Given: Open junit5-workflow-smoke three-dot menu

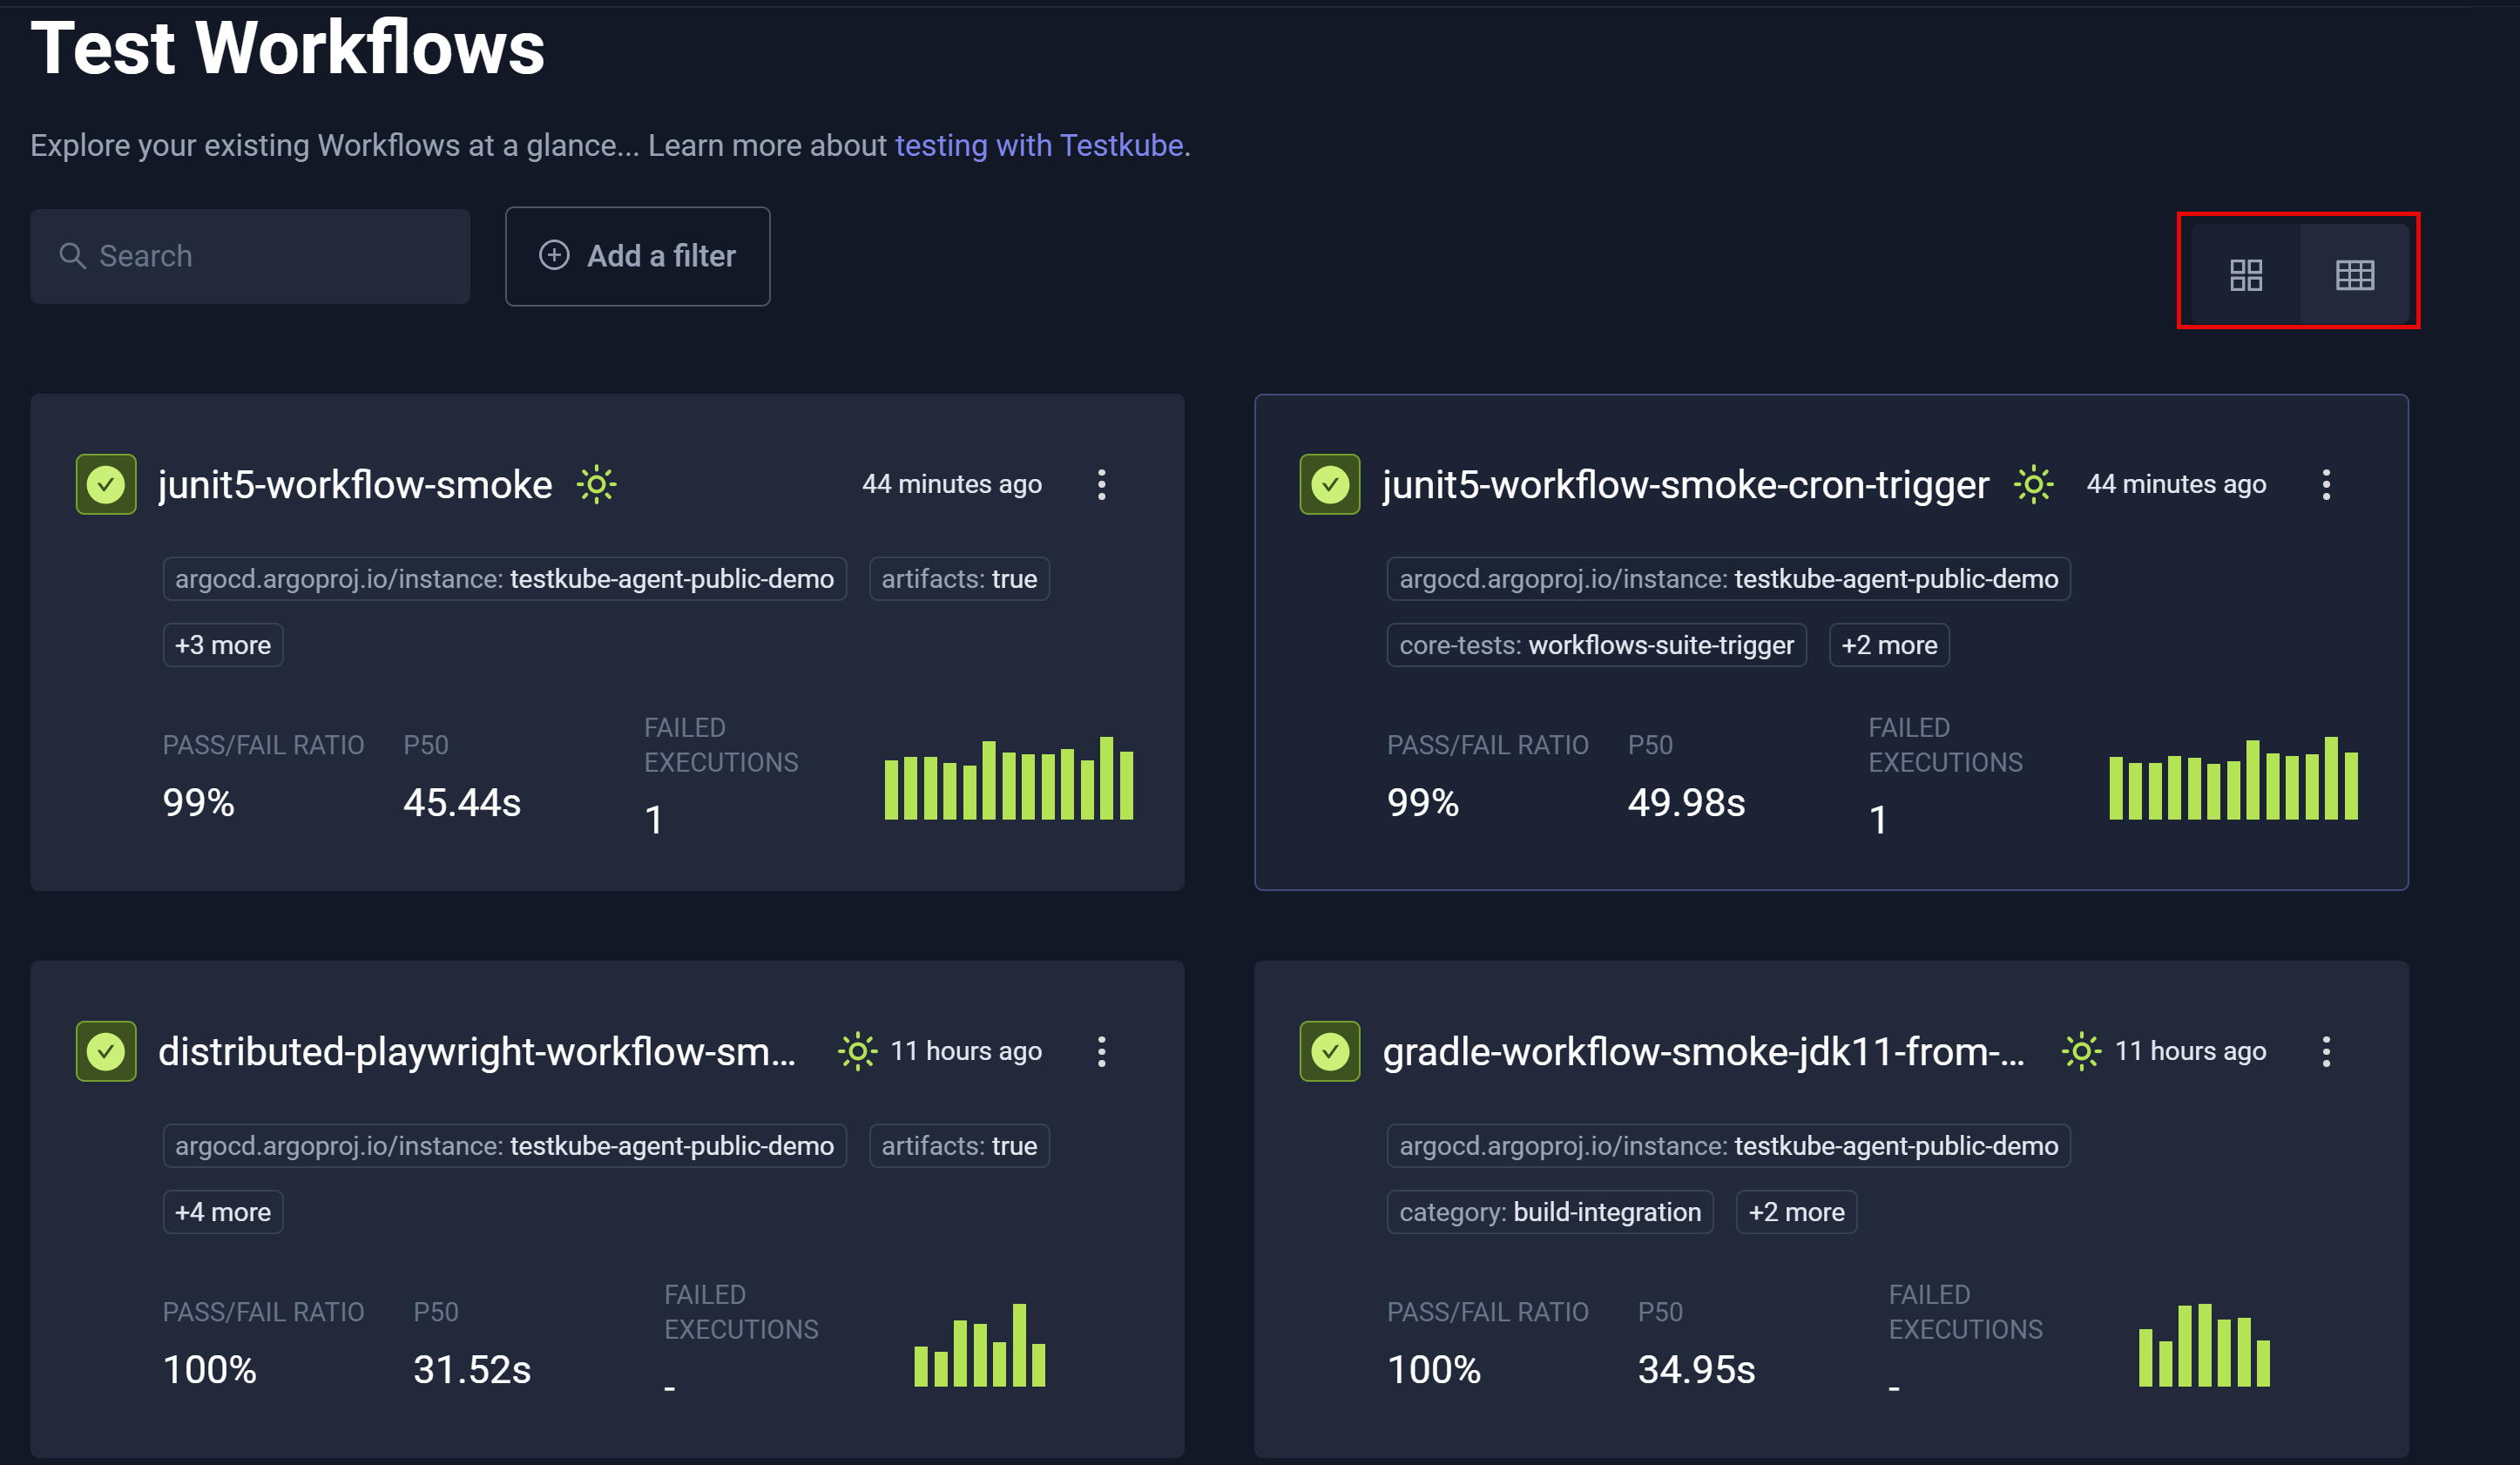Looking at the screenshot, I should [1101, 485].
